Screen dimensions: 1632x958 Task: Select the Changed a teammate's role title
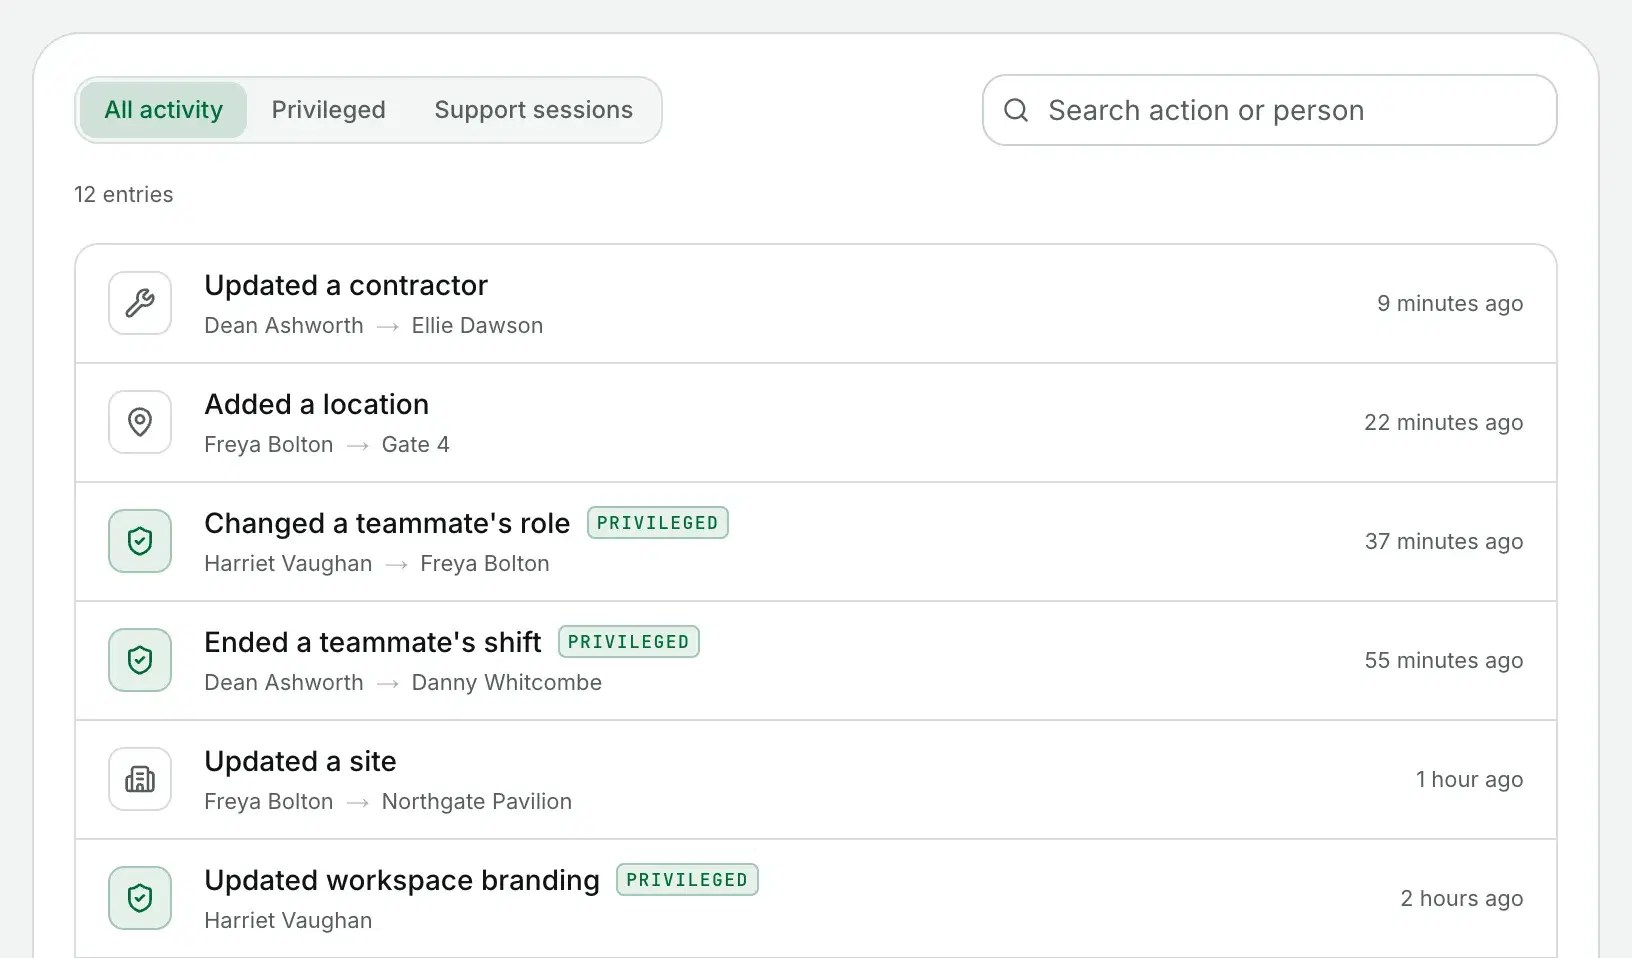(x=387, y=523)
